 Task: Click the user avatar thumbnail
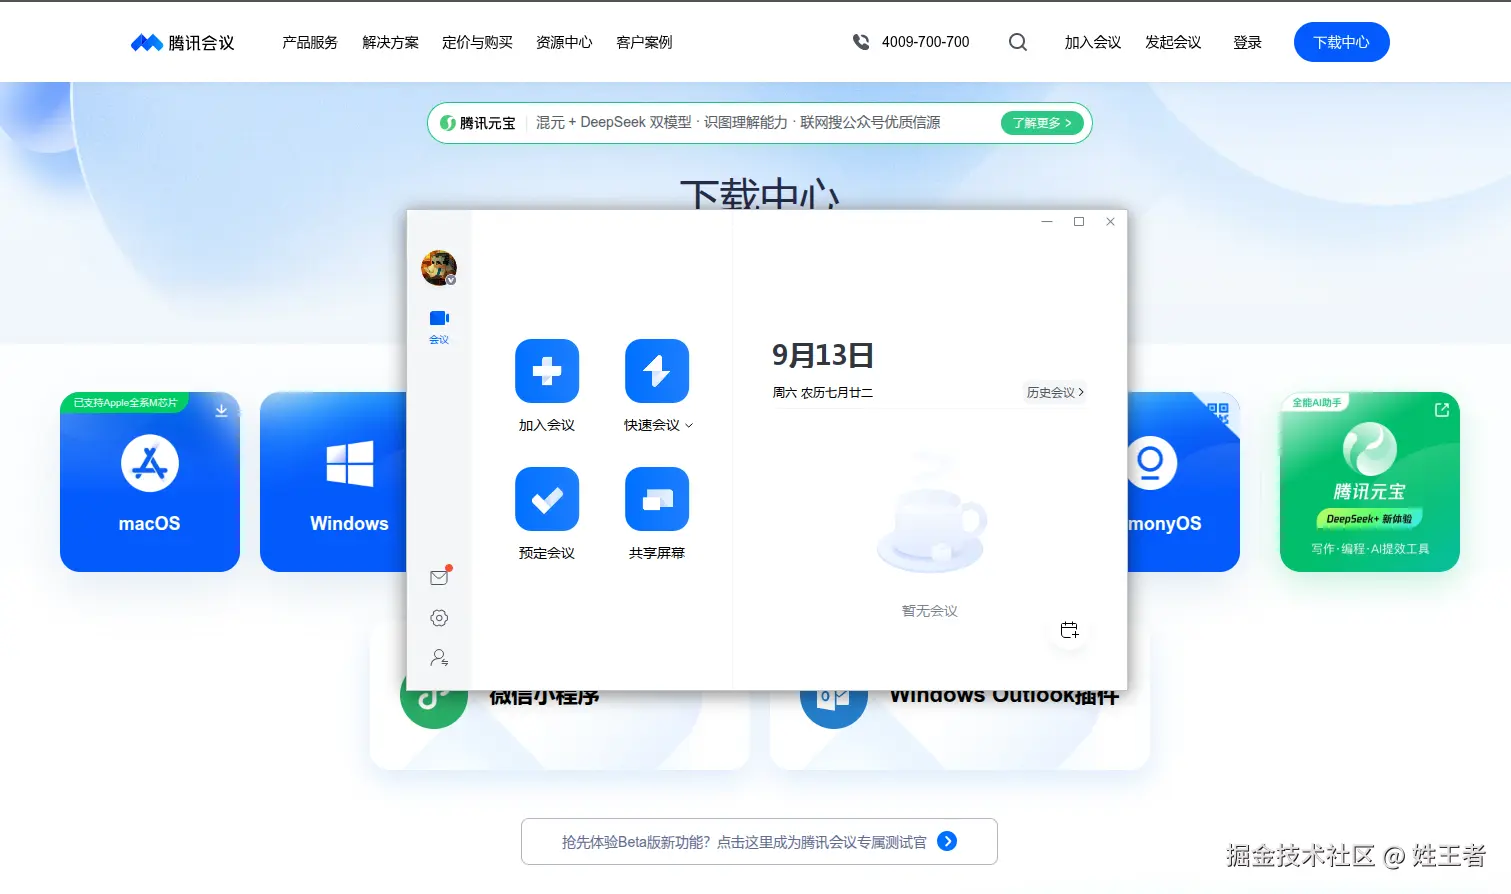click(x=438, y=267)
